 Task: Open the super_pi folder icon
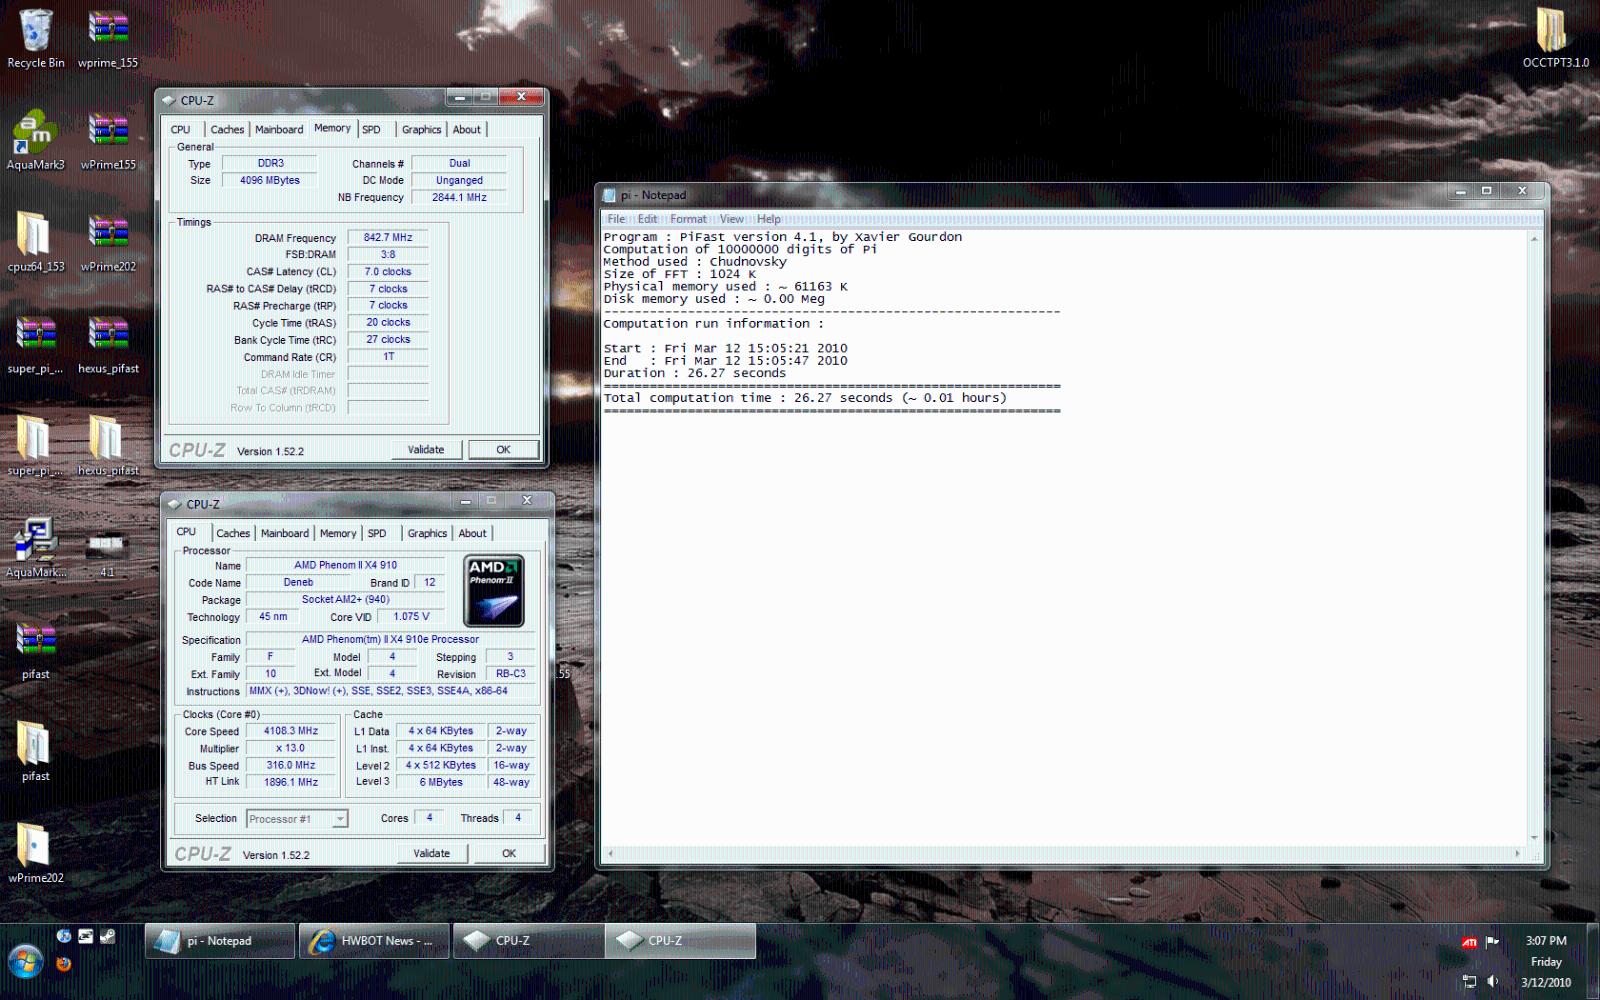coord(35,447)
